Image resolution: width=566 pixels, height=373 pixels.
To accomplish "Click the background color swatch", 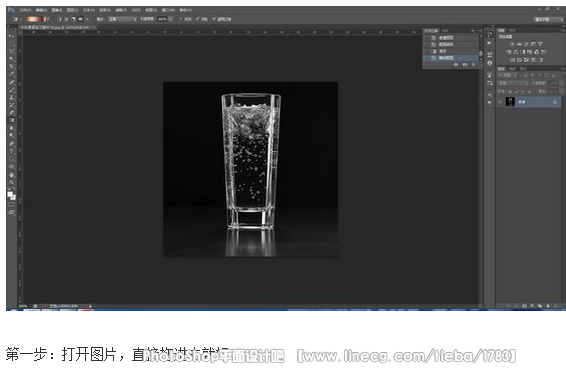I will click(x=13, y=198).
